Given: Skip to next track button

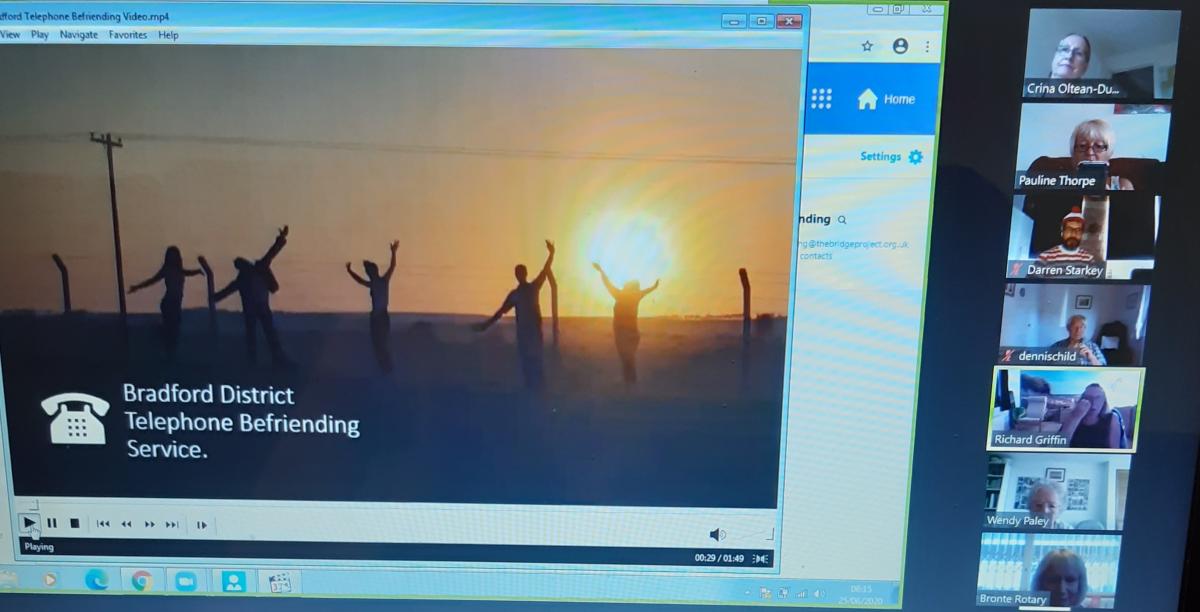Looking at the screenshot, I should [172, 524].
